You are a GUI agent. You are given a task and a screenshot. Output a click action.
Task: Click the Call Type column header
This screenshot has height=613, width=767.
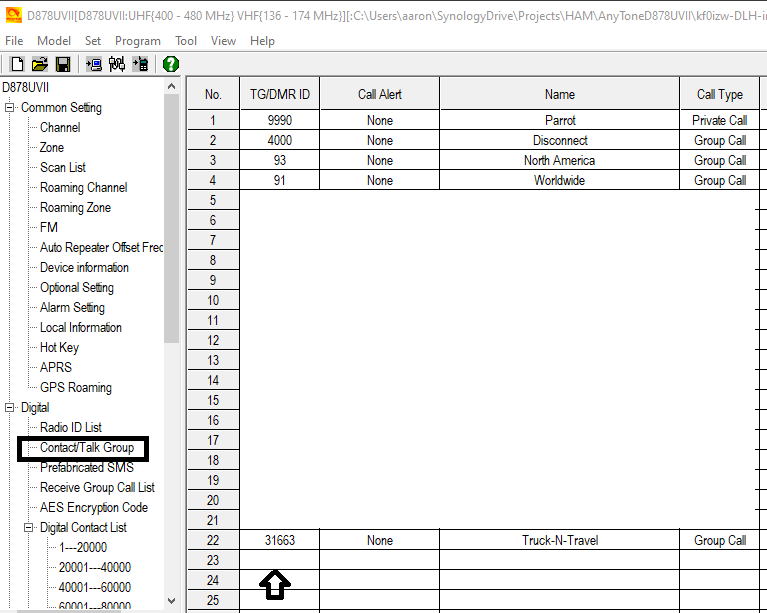719,94
